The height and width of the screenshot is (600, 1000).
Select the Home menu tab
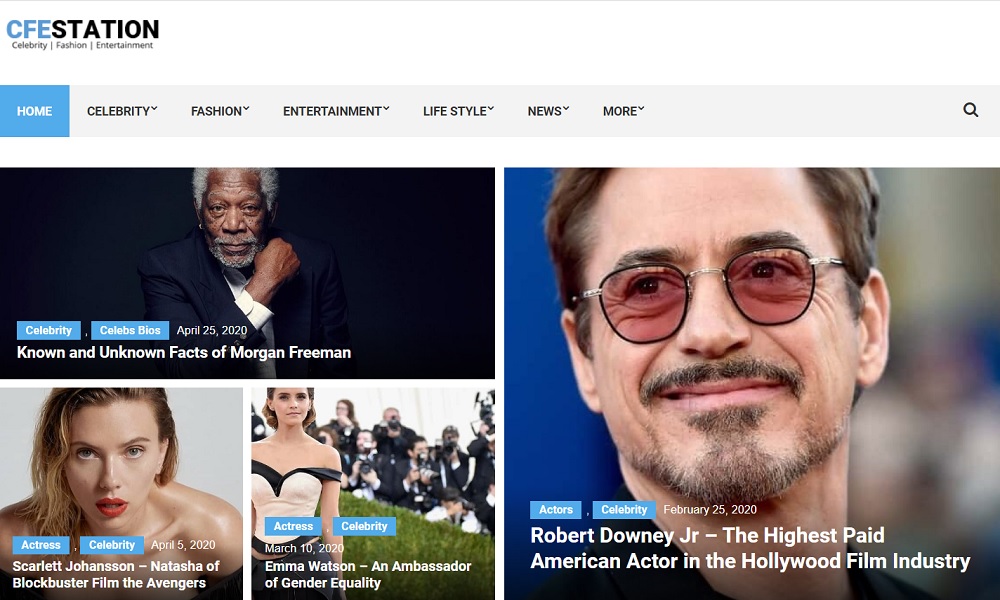[34, 111]
